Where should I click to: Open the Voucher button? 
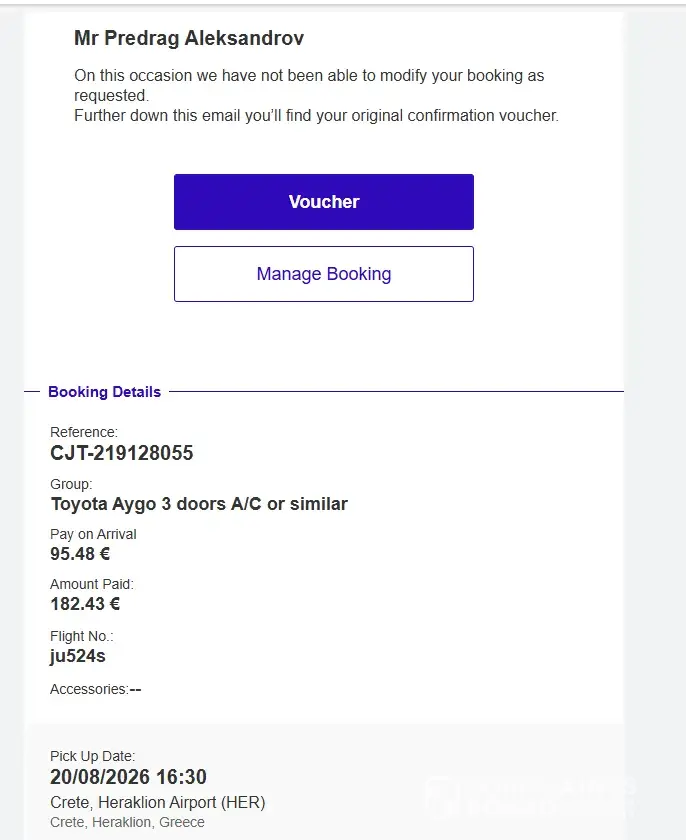(323, 202)
